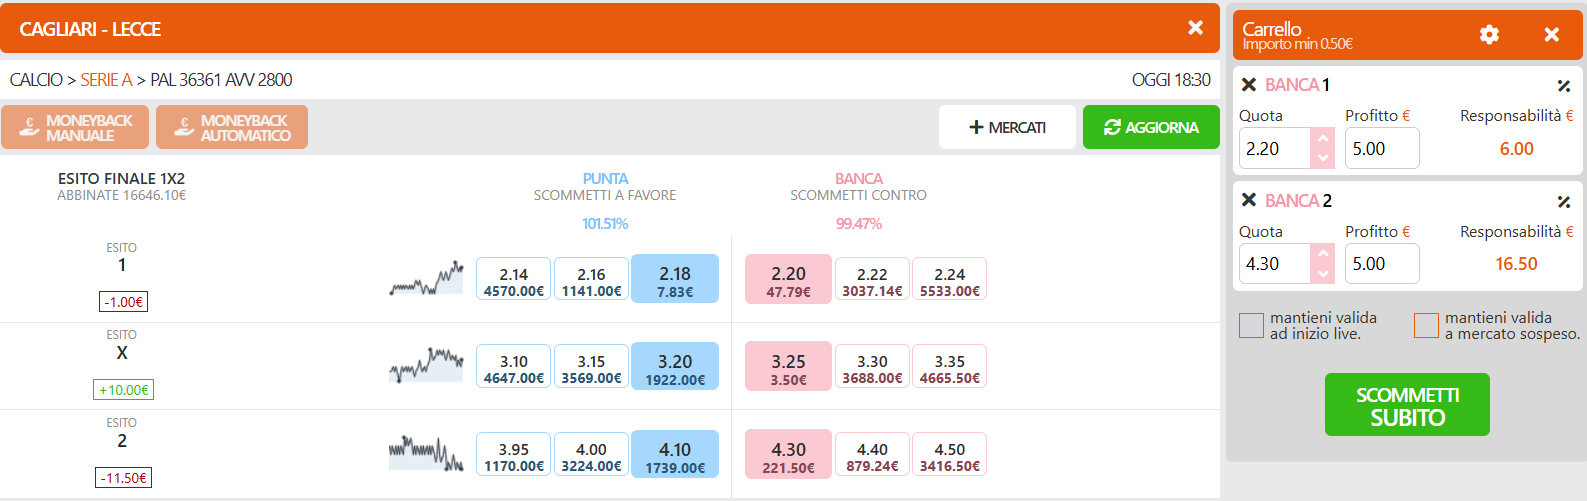The height and width of the screenshot is (501, 1587).
Task: Click percent icon on BANCA 1
Action: (x=1564, y=86)
